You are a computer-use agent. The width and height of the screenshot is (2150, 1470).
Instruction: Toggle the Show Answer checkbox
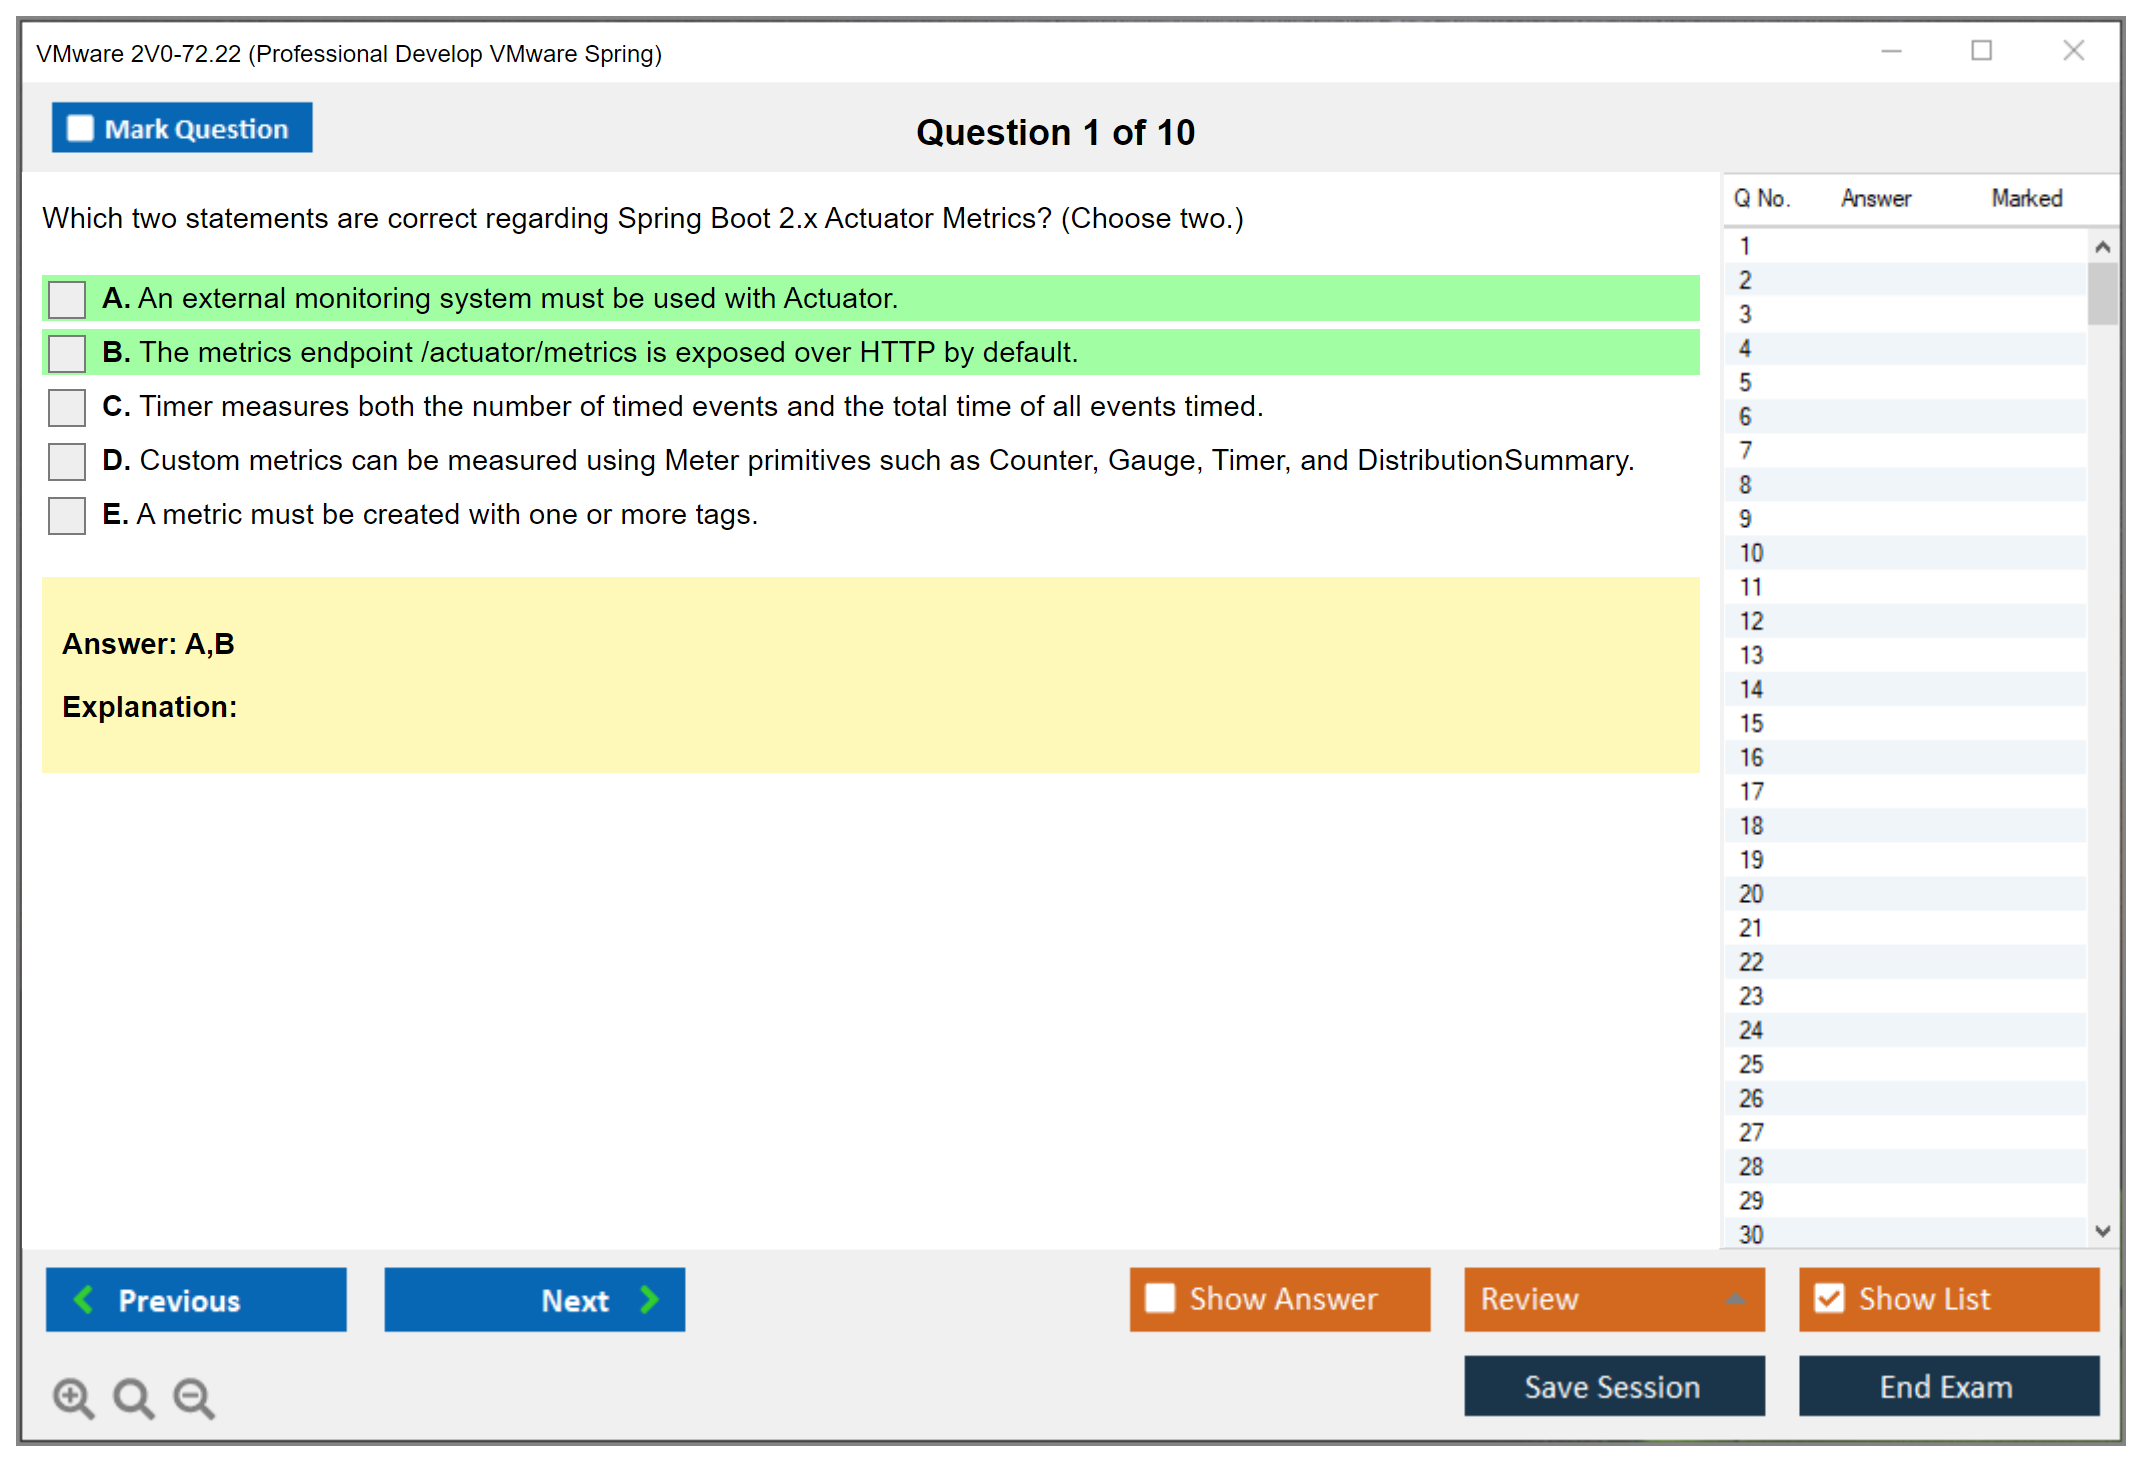(x=1160, y=1298)
